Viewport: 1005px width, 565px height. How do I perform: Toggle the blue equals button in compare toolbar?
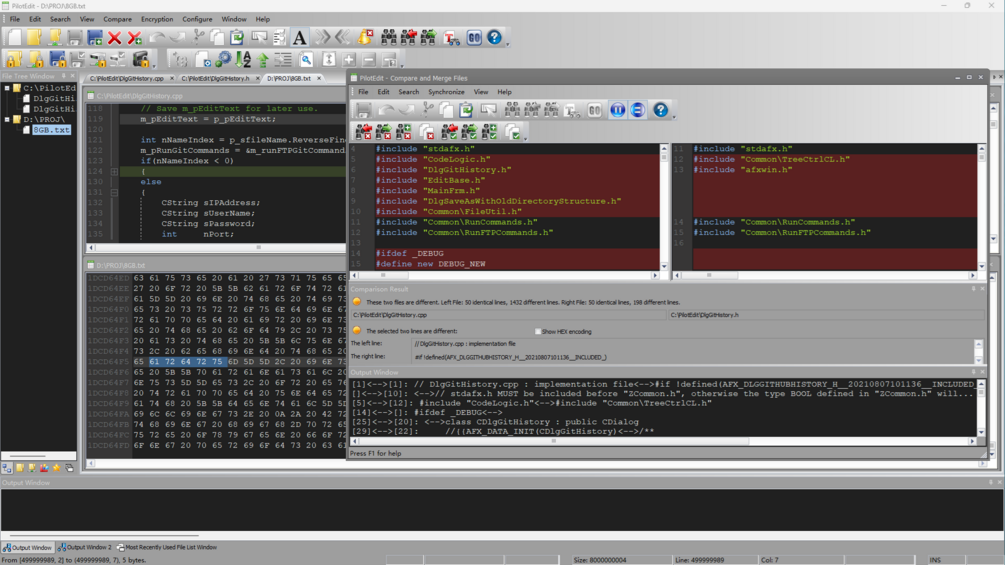[637, 110]
